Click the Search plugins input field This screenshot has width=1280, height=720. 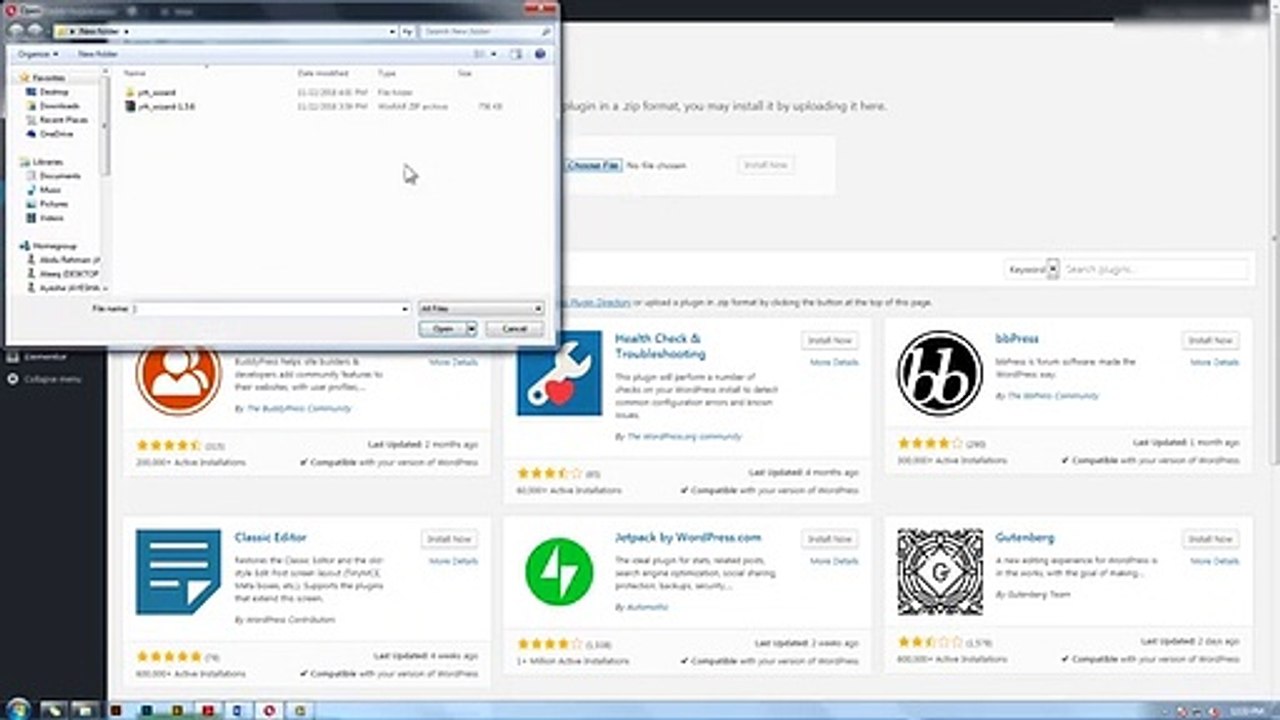1154,269
